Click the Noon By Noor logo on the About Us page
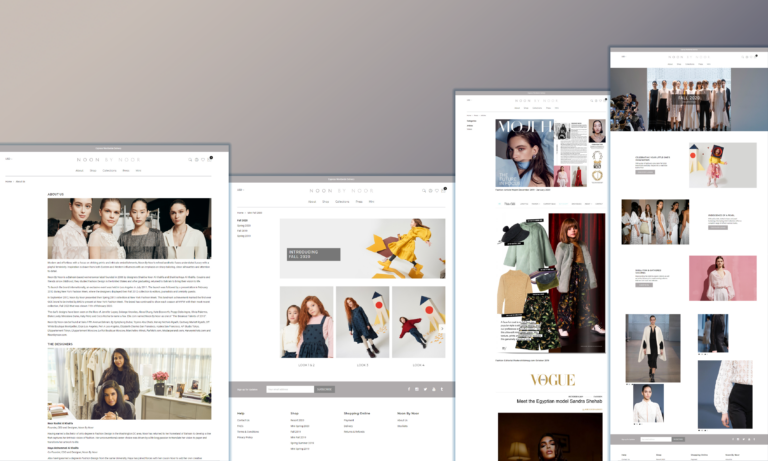Viewport: 768px width, 461px height. click(x=109, y=160)
